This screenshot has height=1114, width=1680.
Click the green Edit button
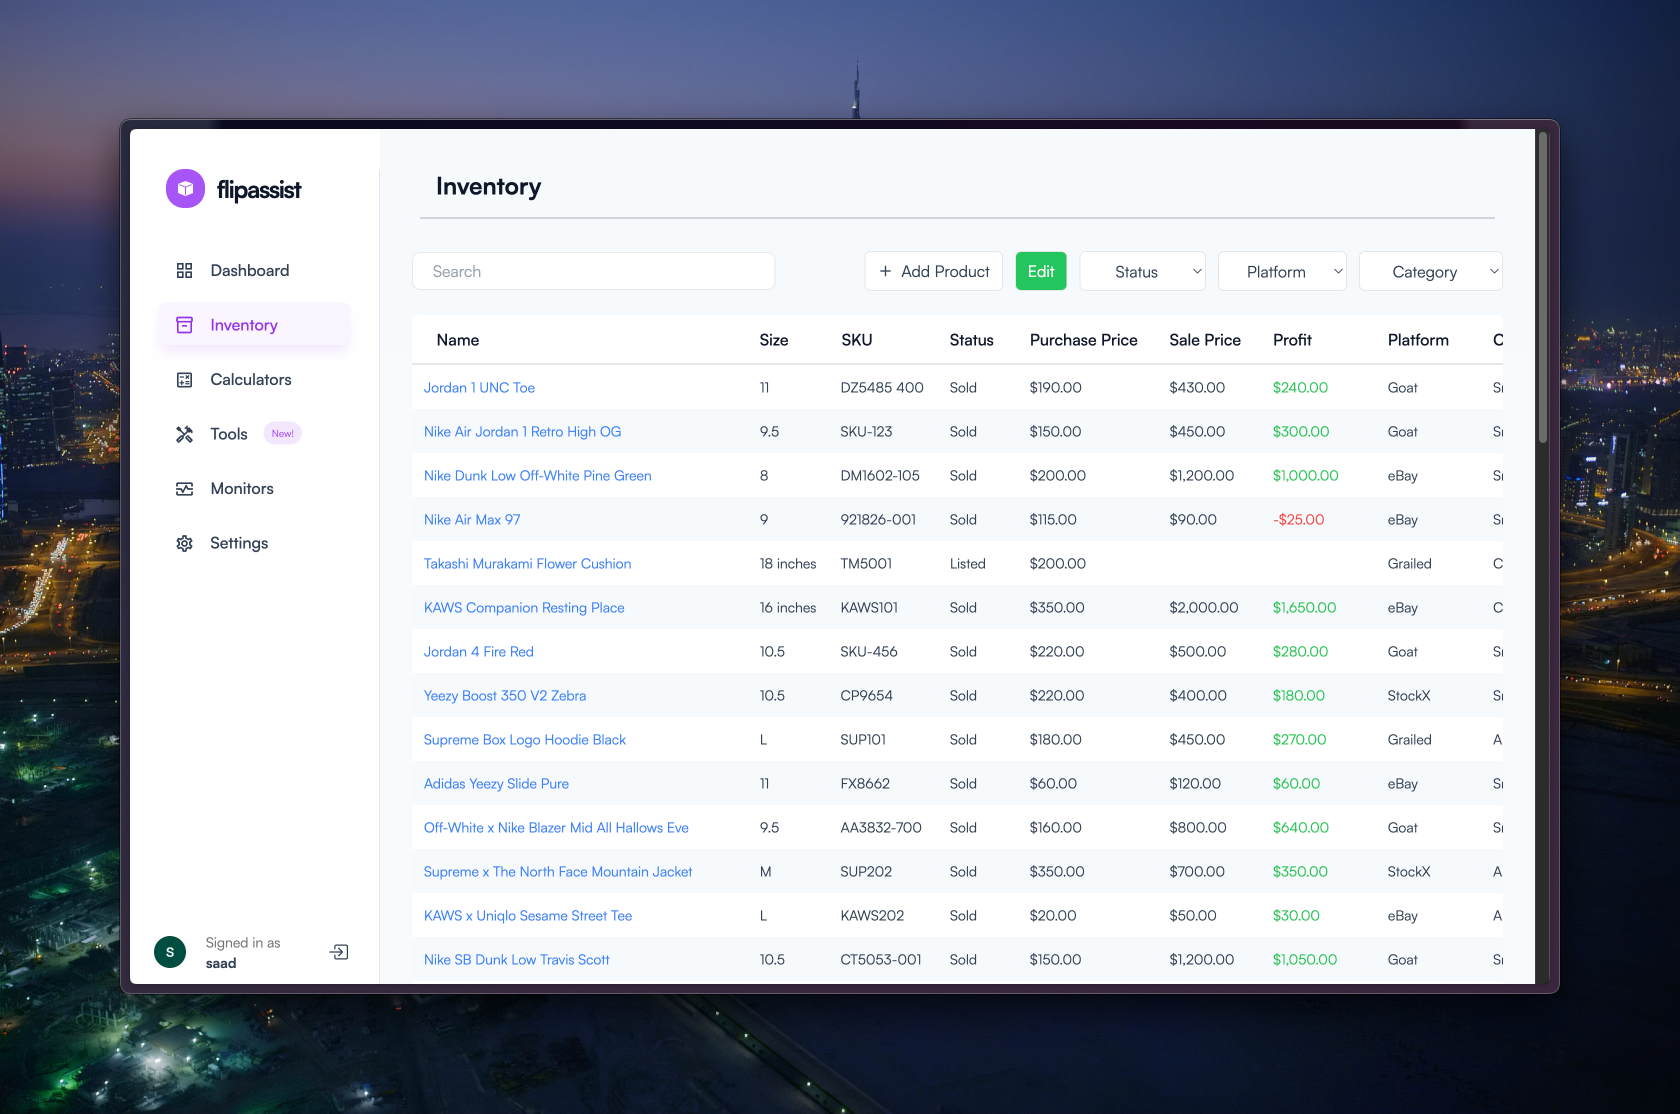click(1041, 271)
